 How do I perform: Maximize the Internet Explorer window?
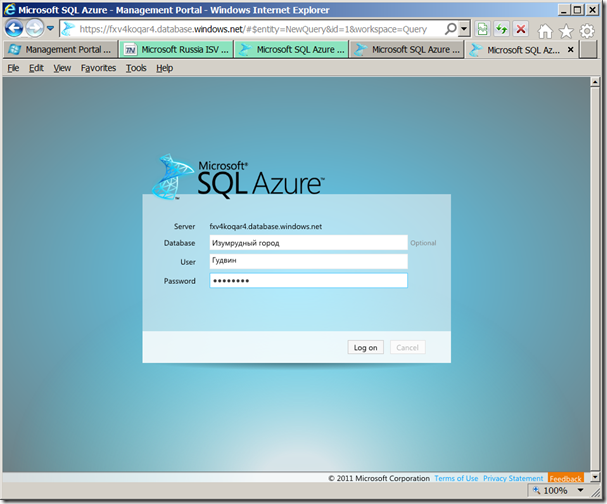(x=577, y=10)
